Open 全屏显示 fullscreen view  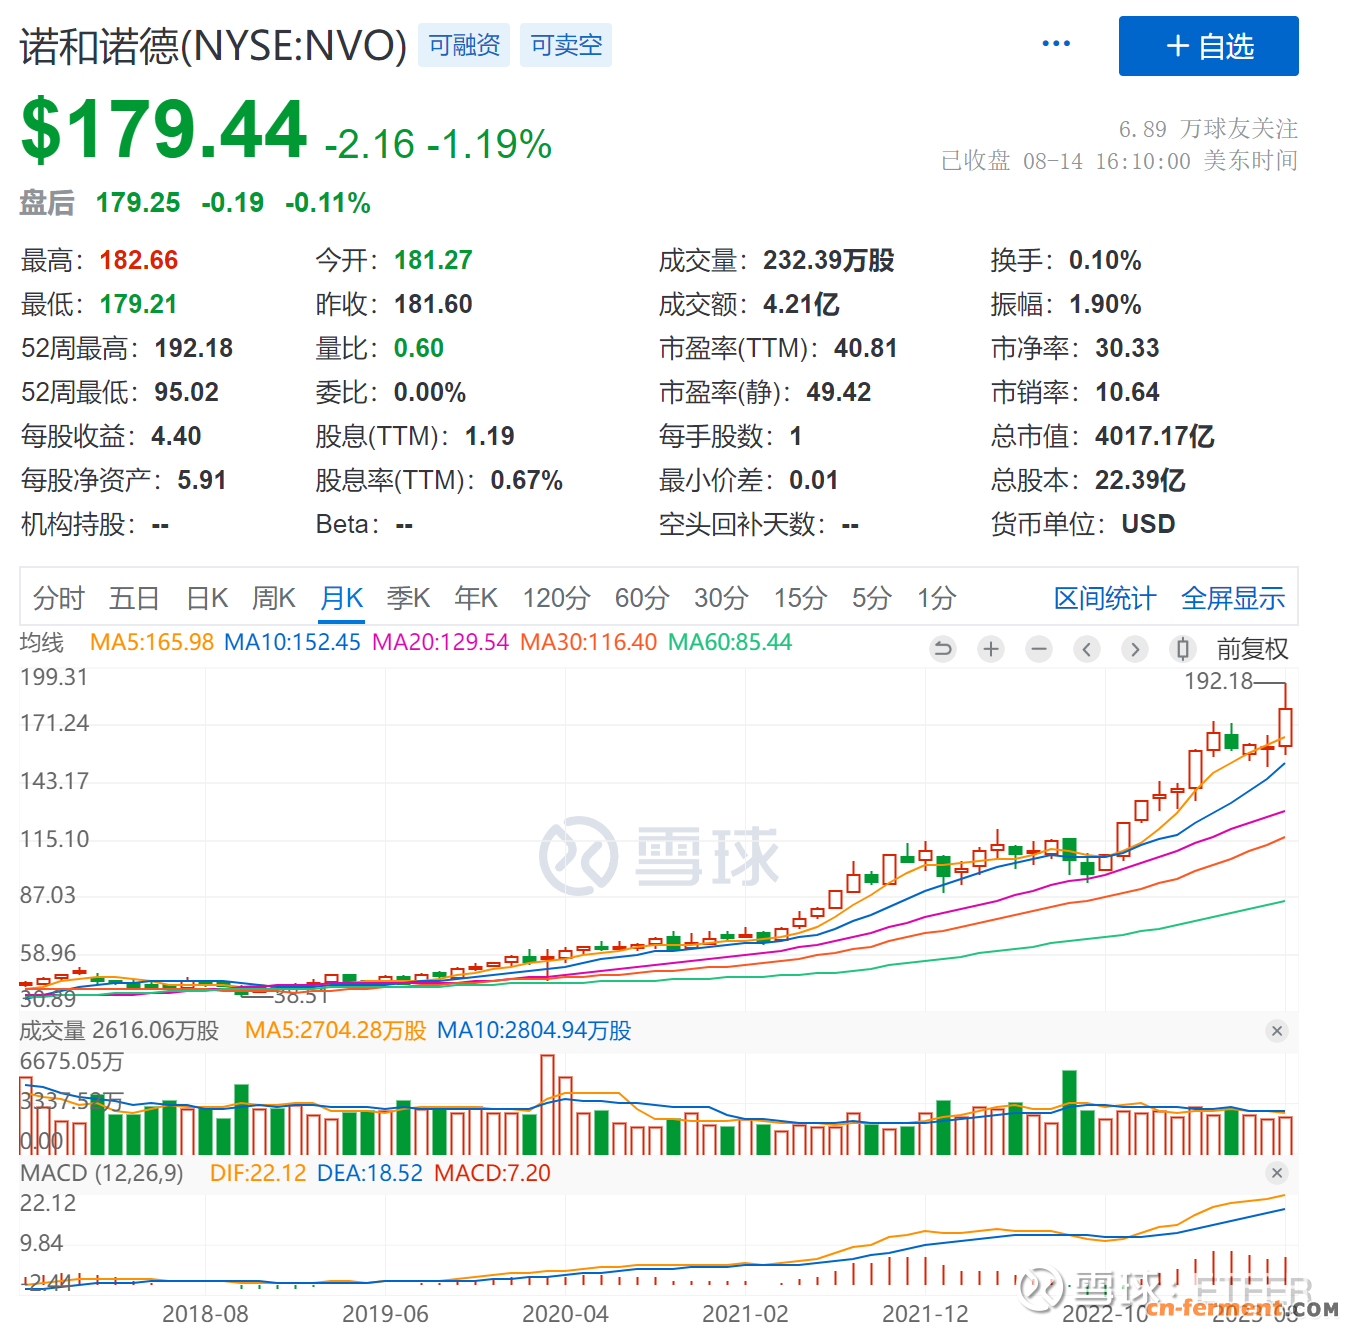click(x=1232, y=598)
